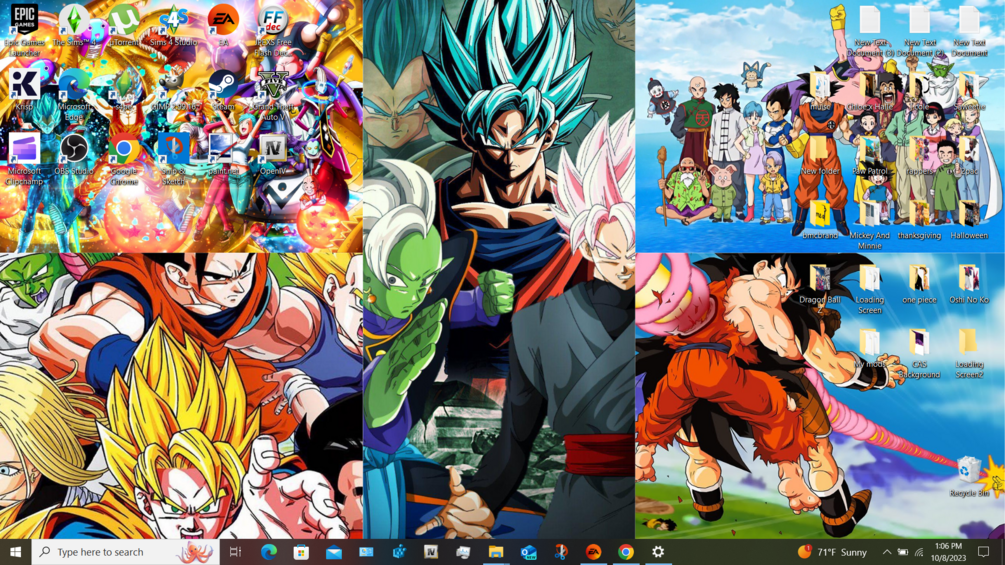
Task: Click the paint.net desktop shortcut
Action: [223, 154]
